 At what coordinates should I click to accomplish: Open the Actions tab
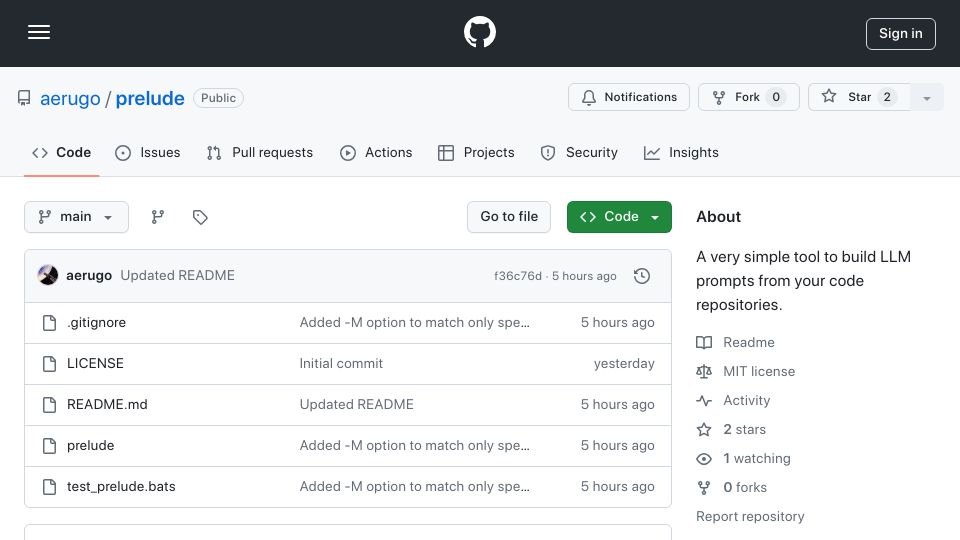click(376, 152)
